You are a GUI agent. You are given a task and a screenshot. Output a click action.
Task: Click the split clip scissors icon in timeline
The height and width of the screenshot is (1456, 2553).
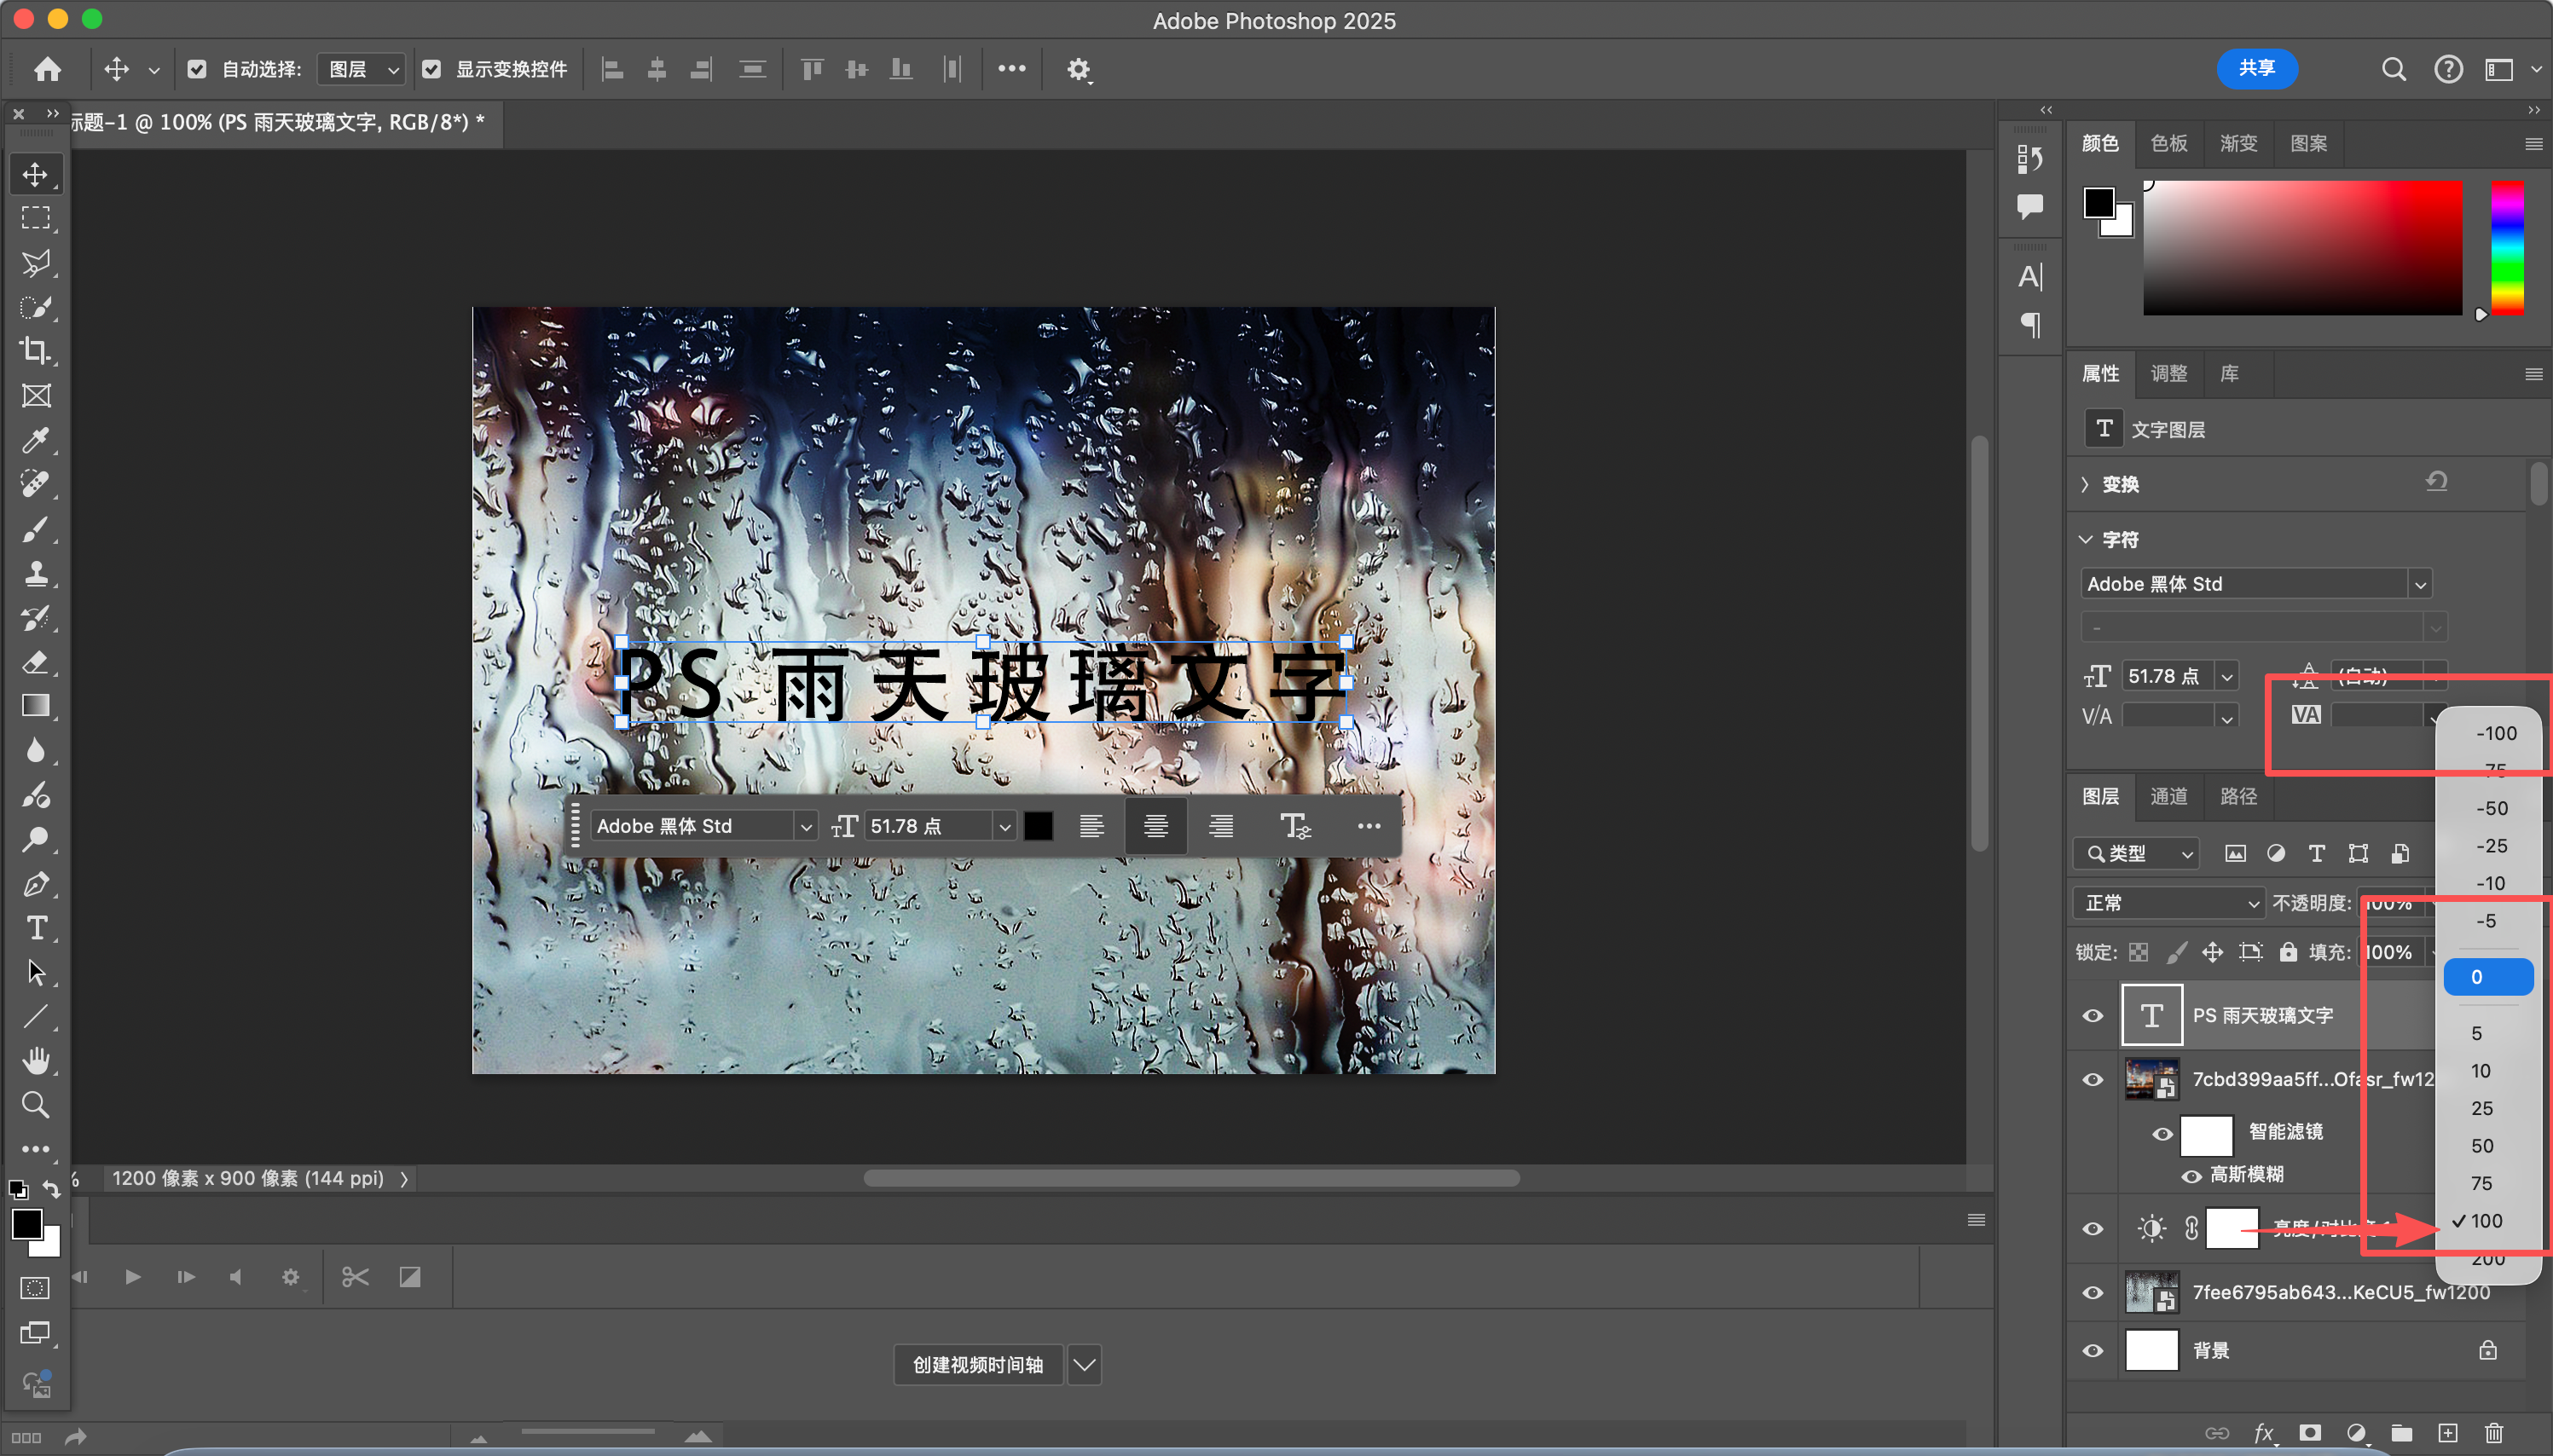(x=355, y=1277)
